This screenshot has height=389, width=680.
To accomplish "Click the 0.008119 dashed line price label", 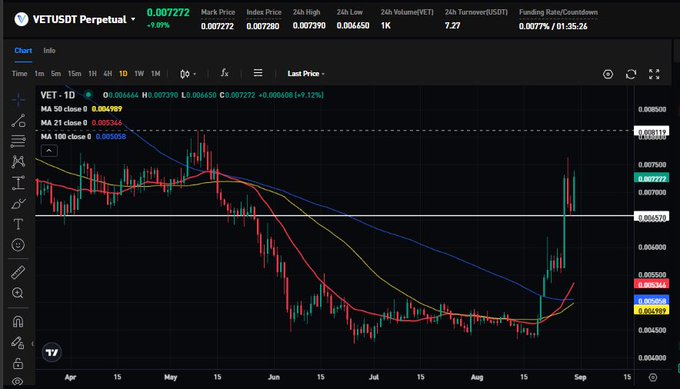I will point(651,131).
